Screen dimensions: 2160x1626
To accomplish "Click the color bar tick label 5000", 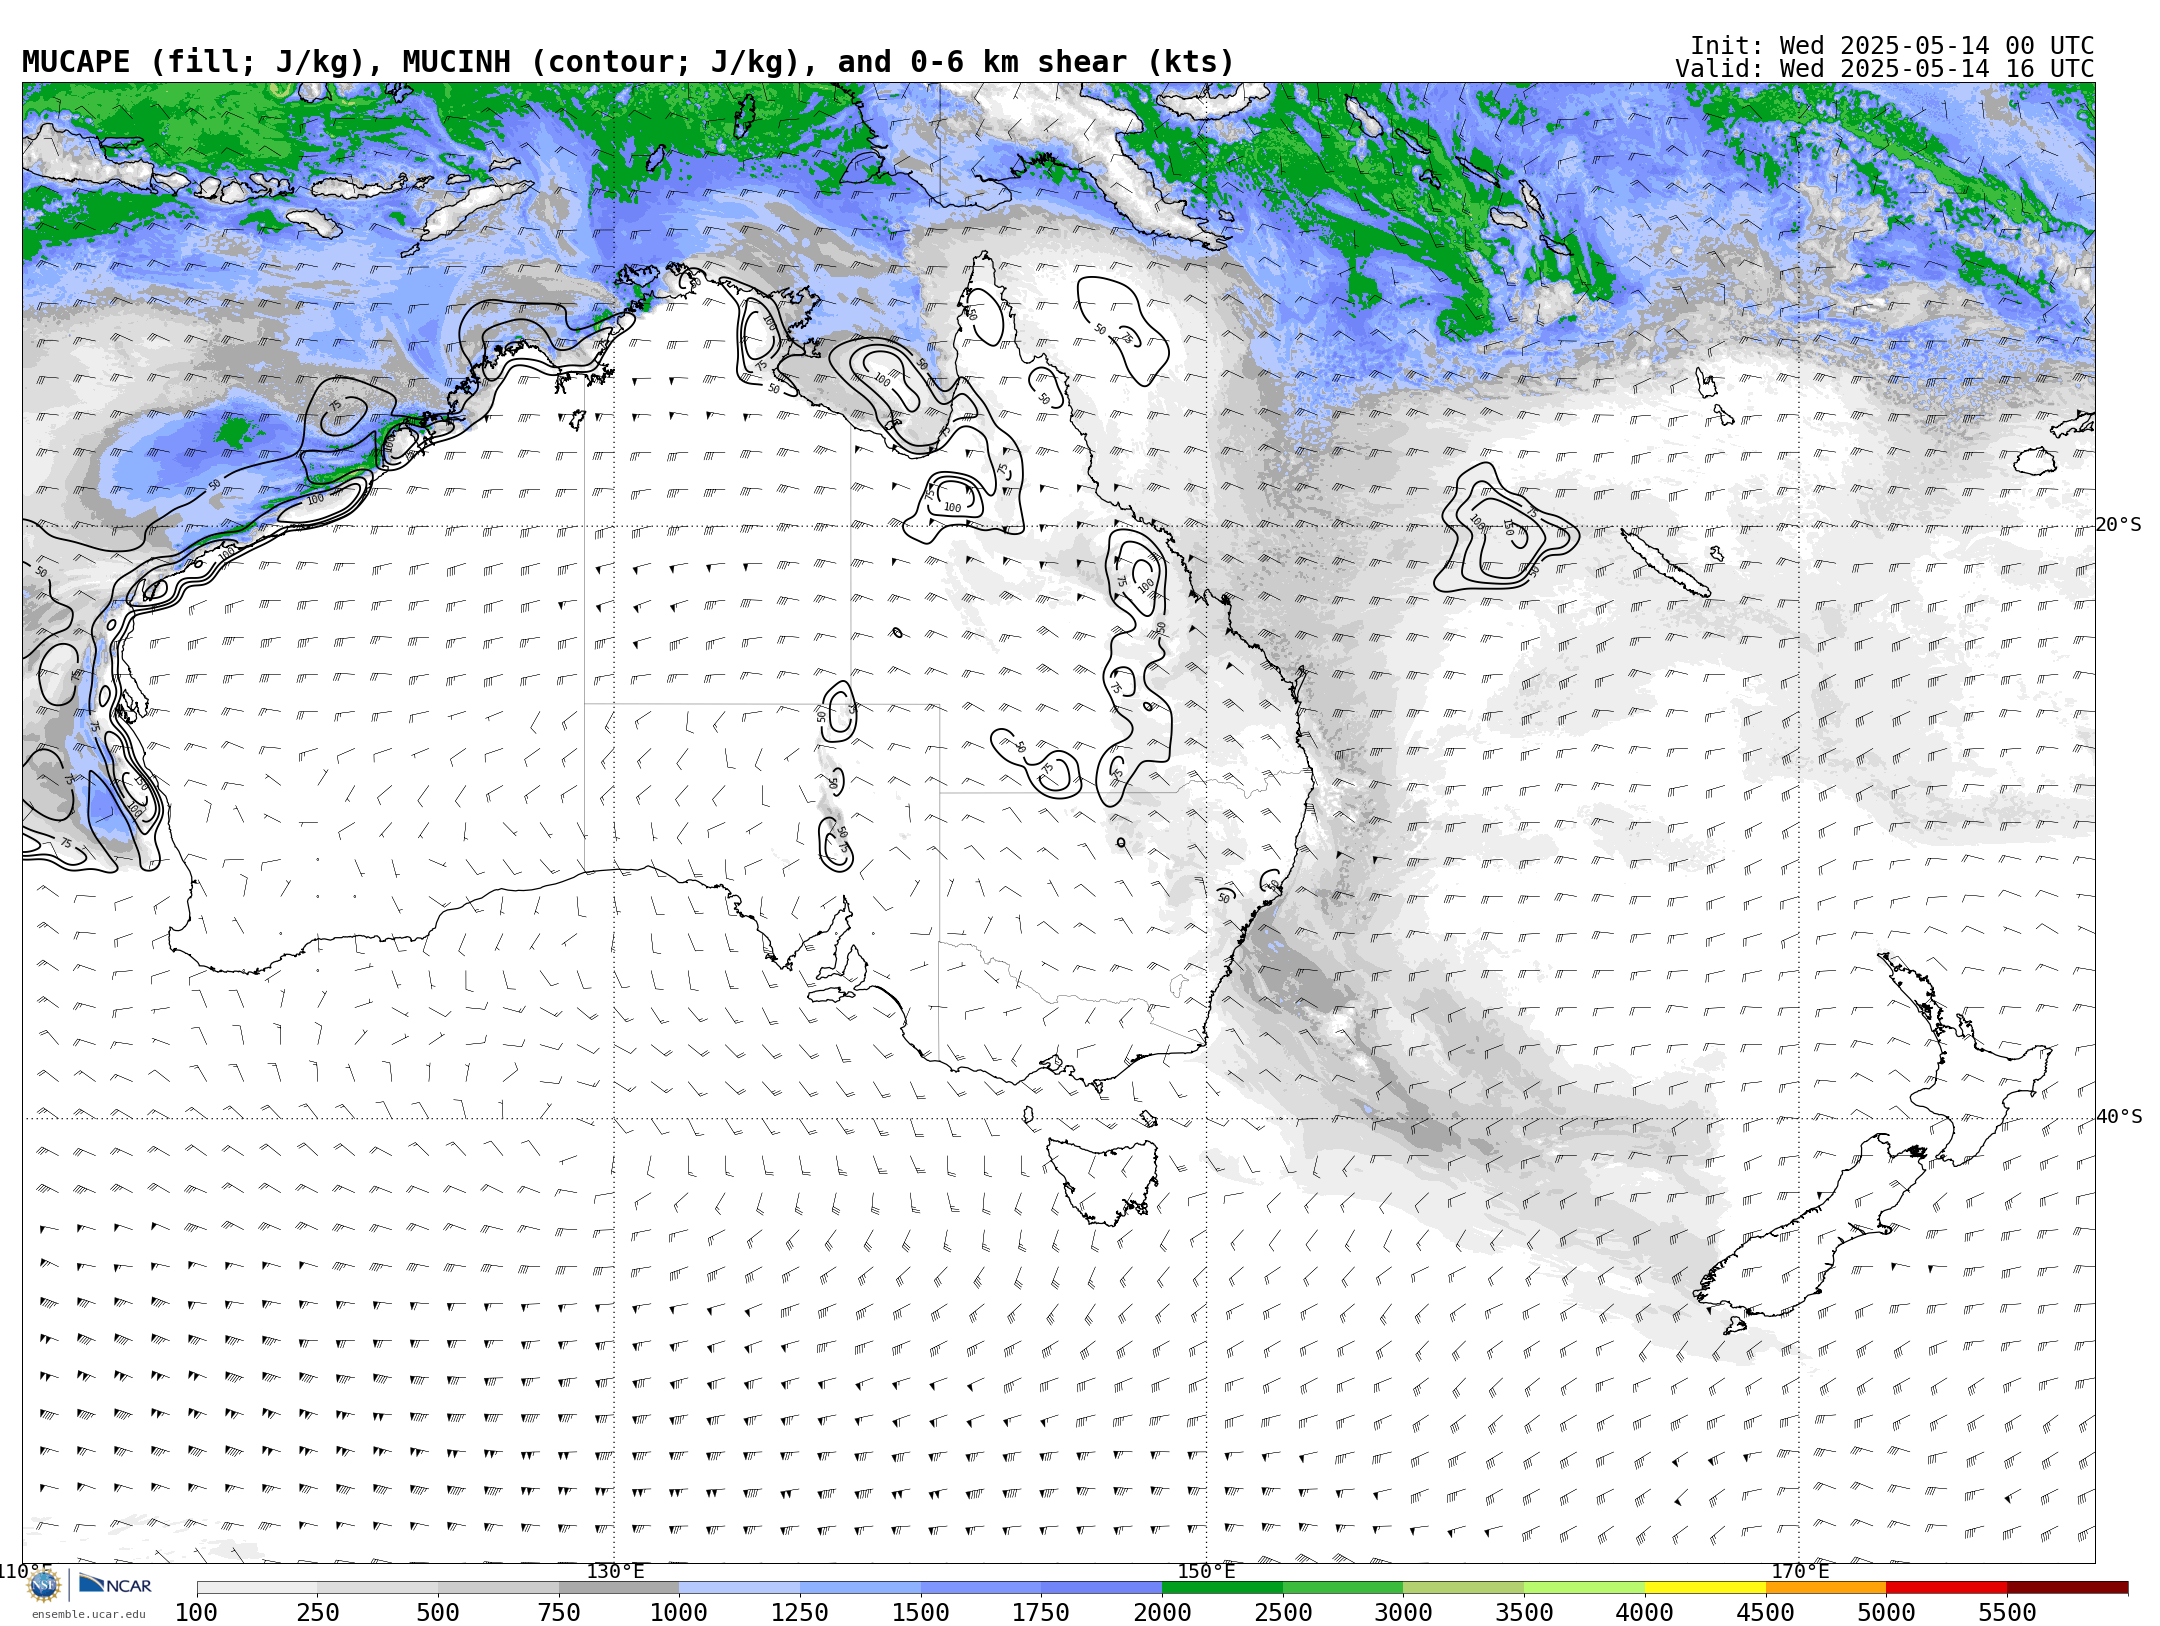I will pyautogui.click(x=1886, y=1612).
